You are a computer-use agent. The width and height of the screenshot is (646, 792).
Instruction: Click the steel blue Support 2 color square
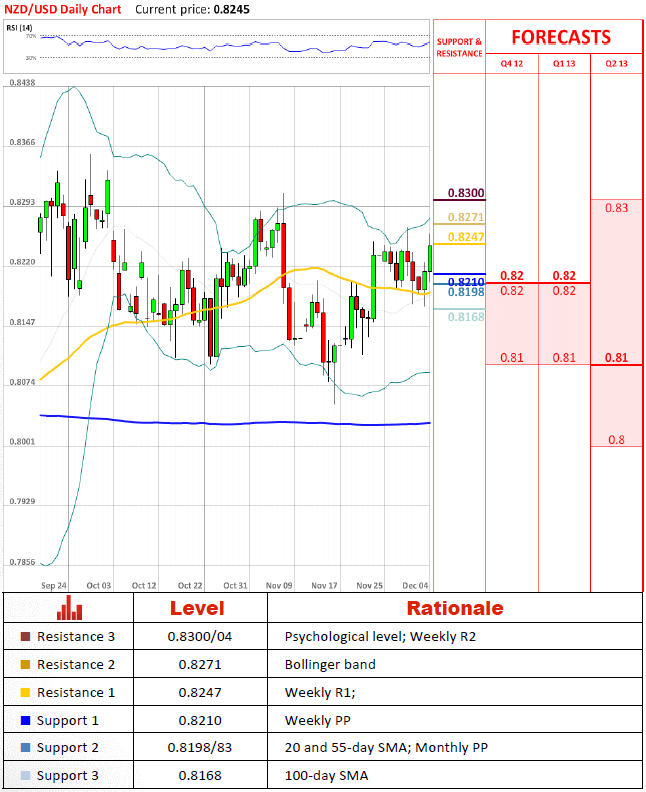(x=25, y=749)
